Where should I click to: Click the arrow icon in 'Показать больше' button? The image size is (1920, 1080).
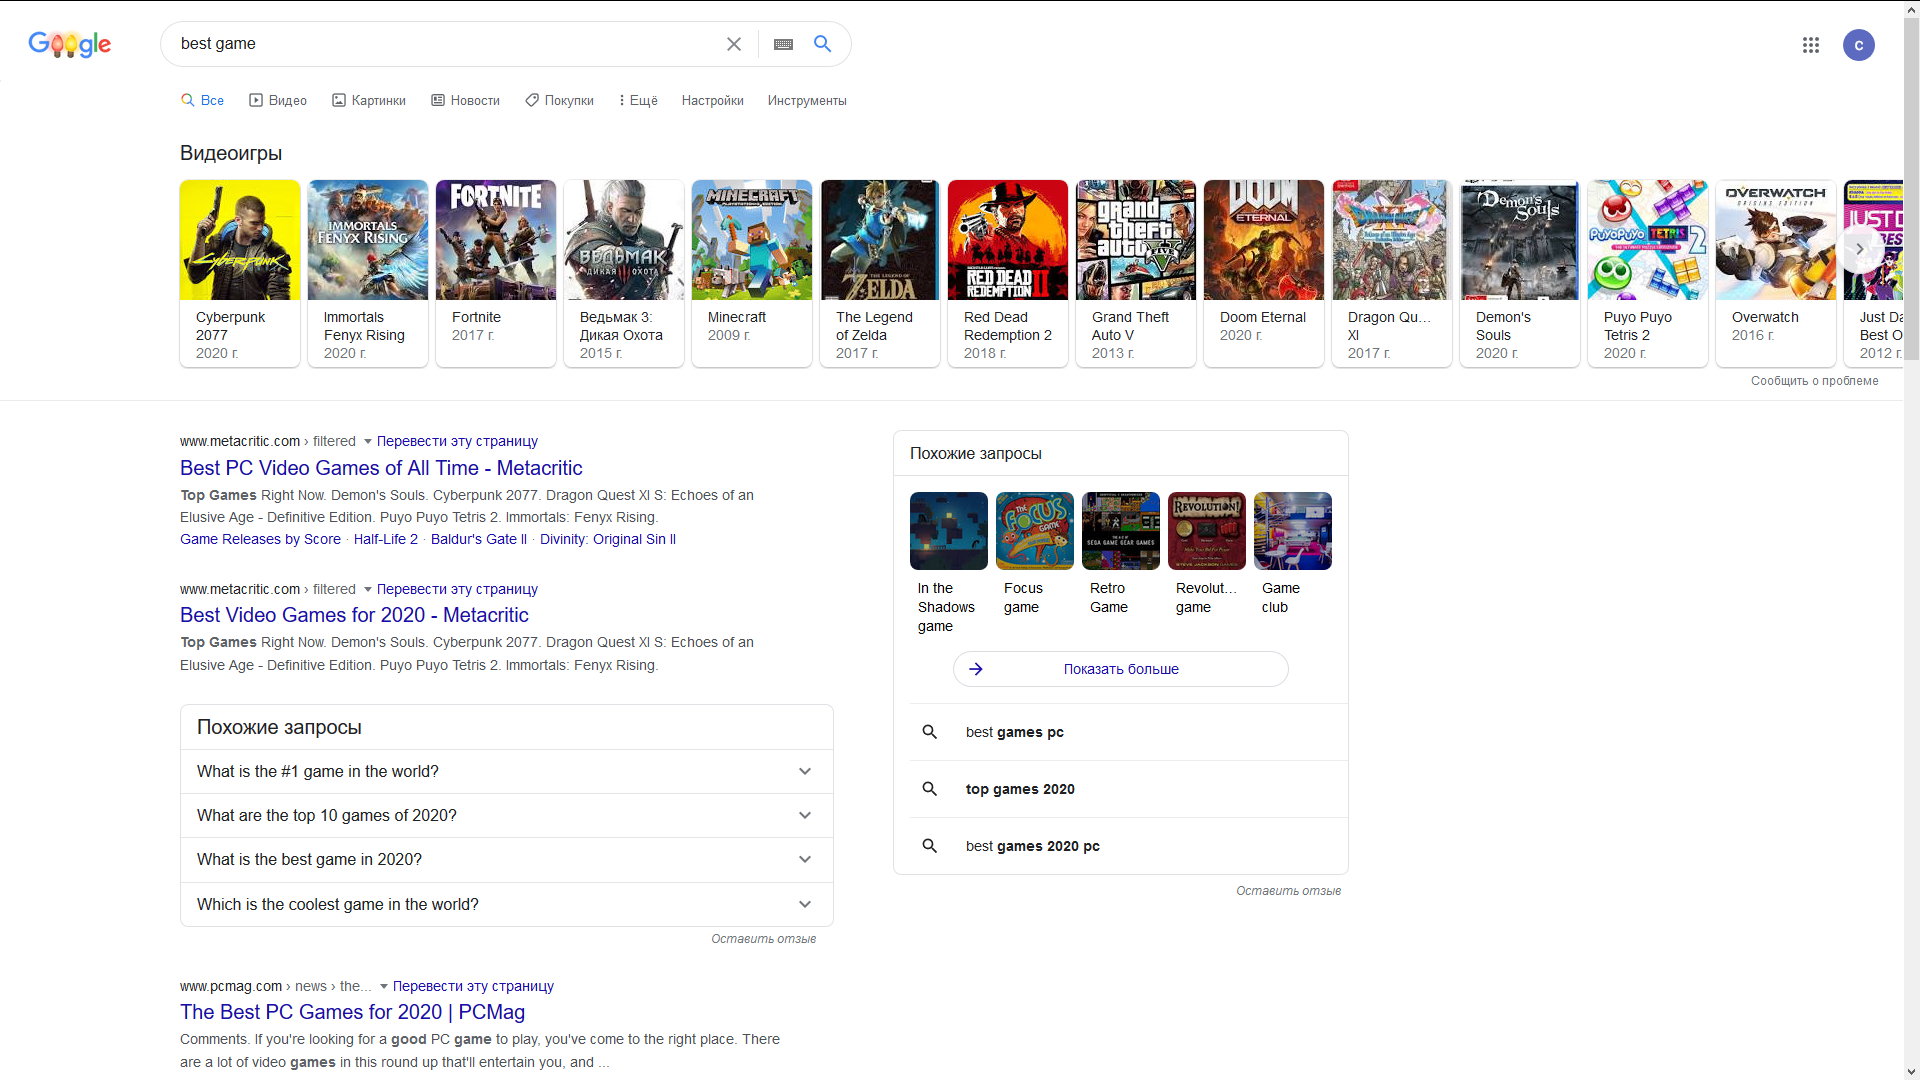[x=977, y=668]
